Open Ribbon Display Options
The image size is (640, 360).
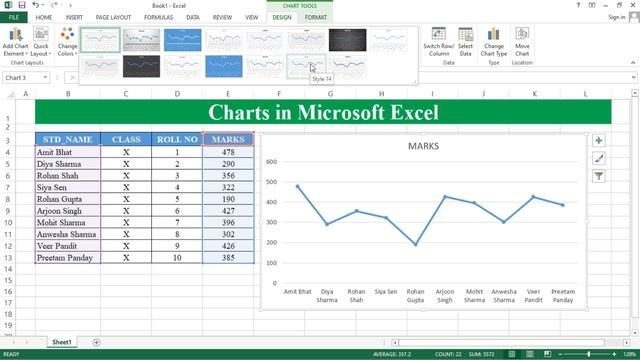(x=592, y=5)
